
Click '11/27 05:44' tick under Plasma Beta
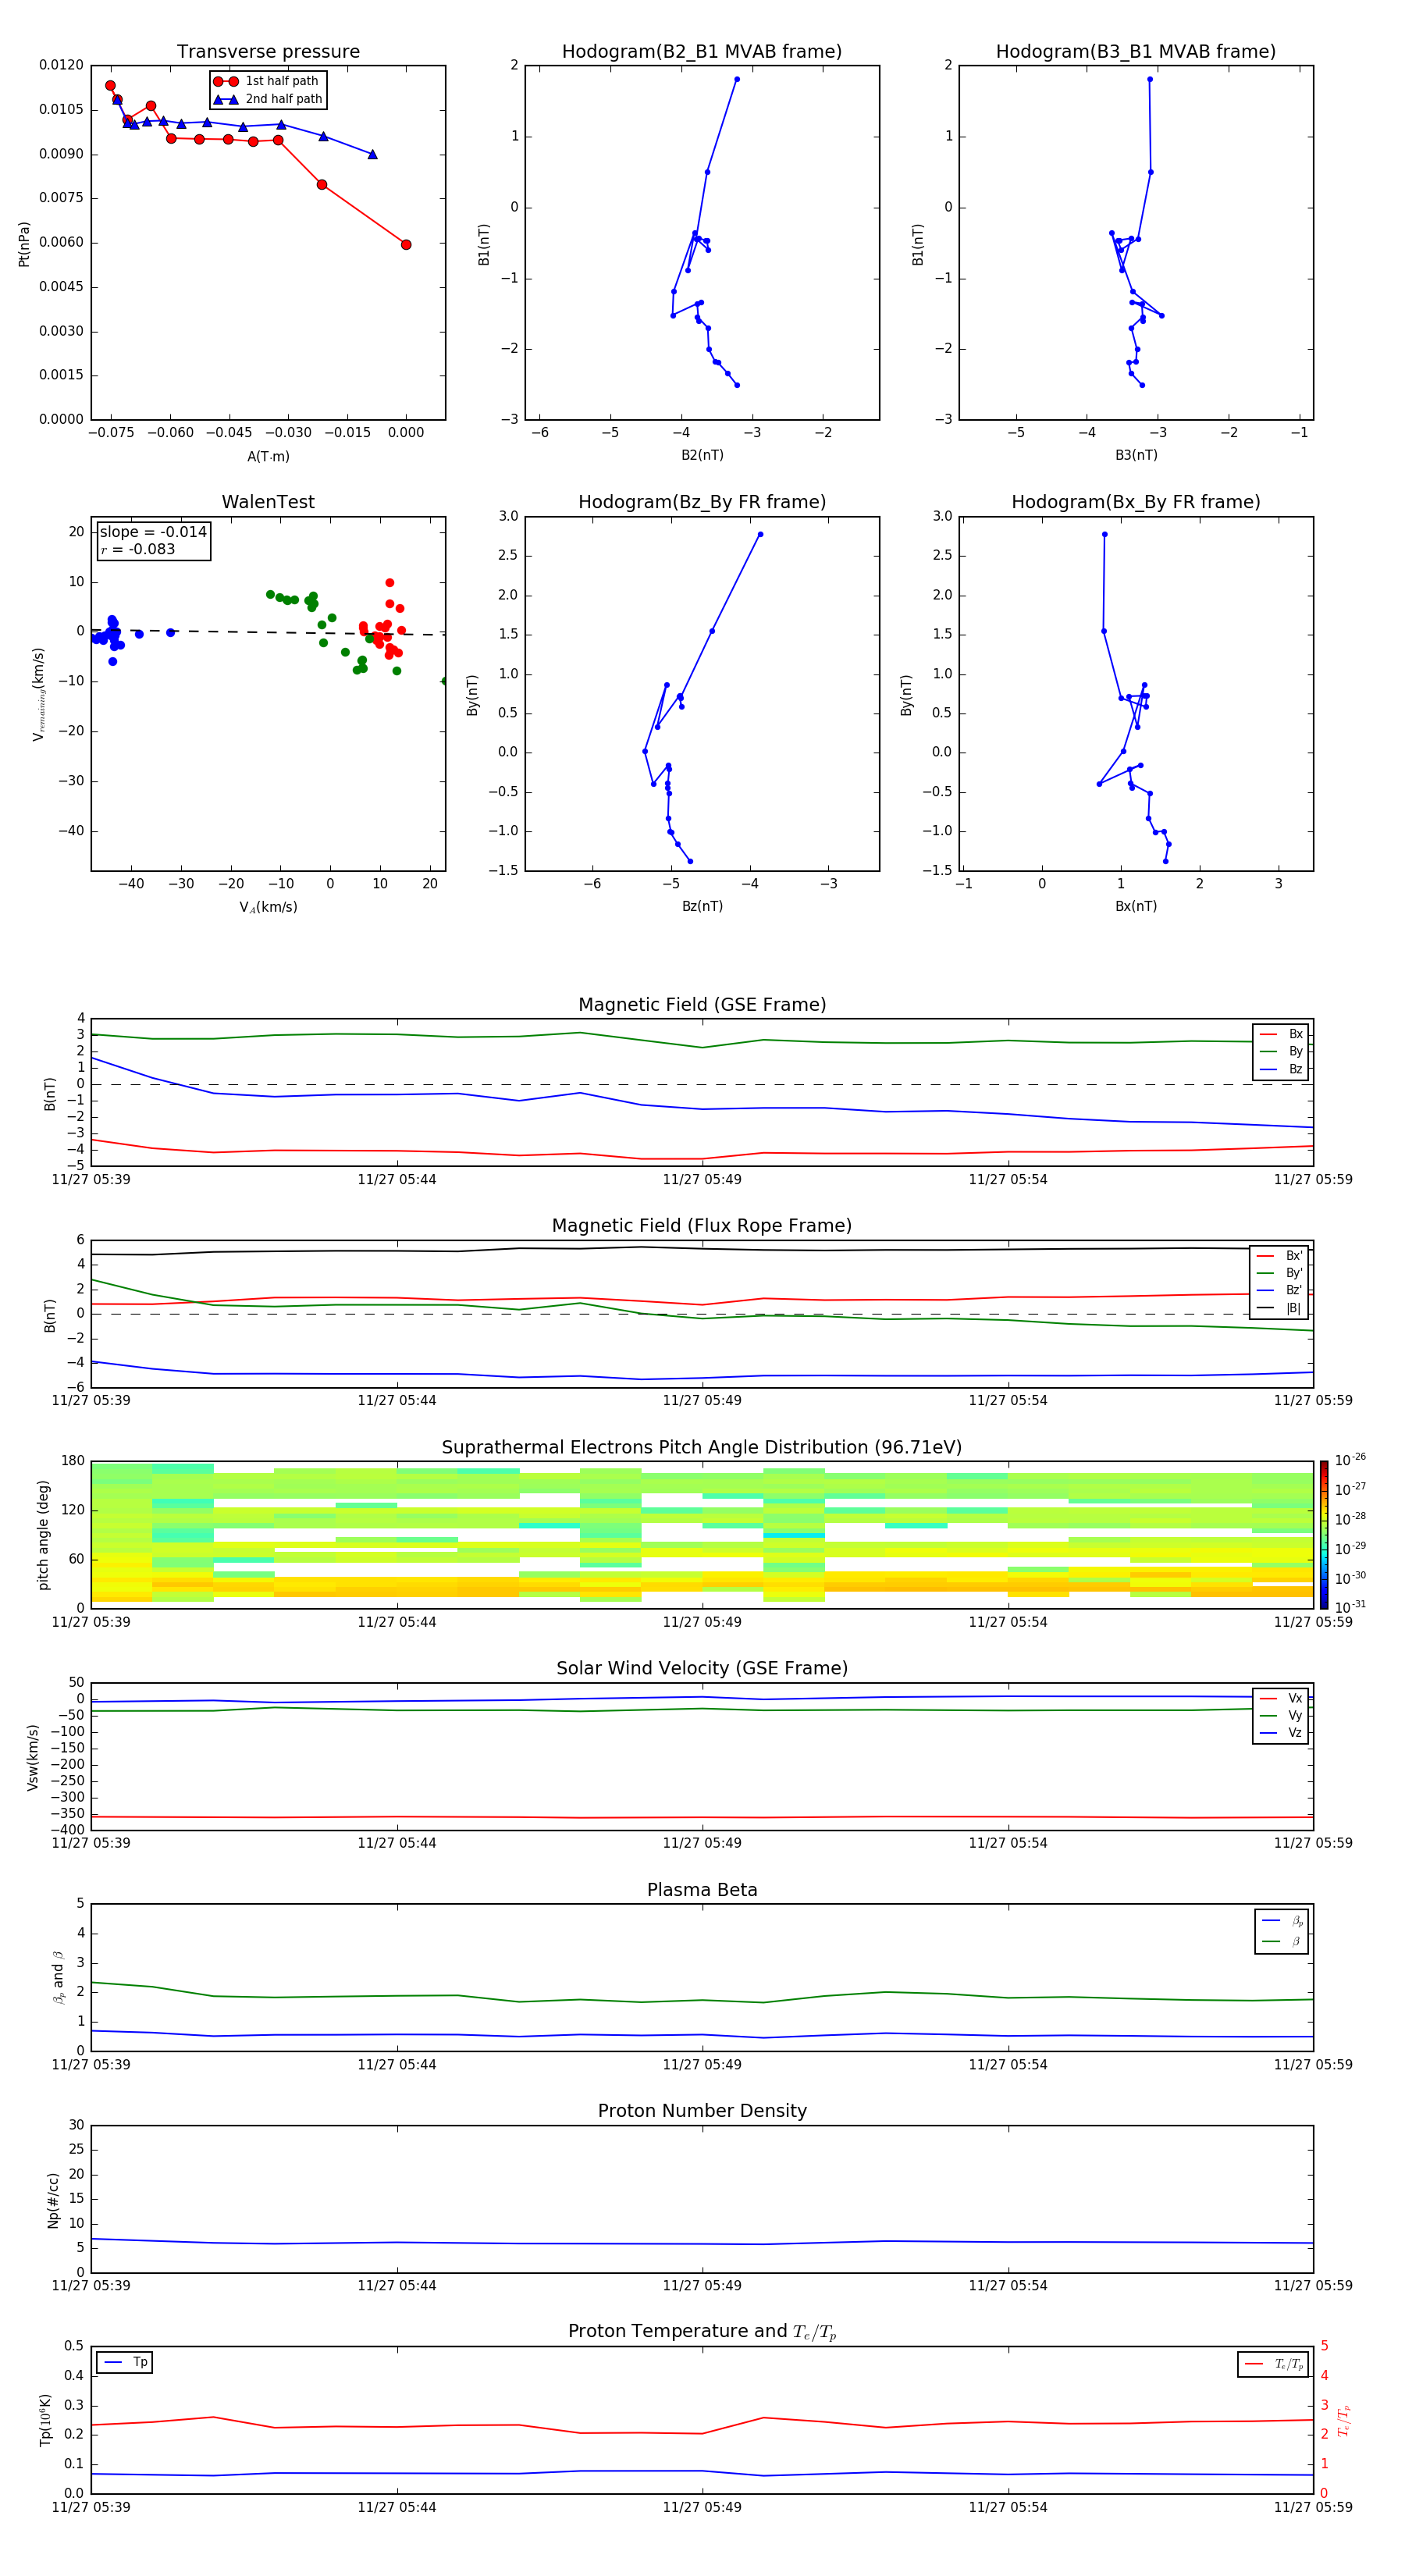(x=397, y=2064)
